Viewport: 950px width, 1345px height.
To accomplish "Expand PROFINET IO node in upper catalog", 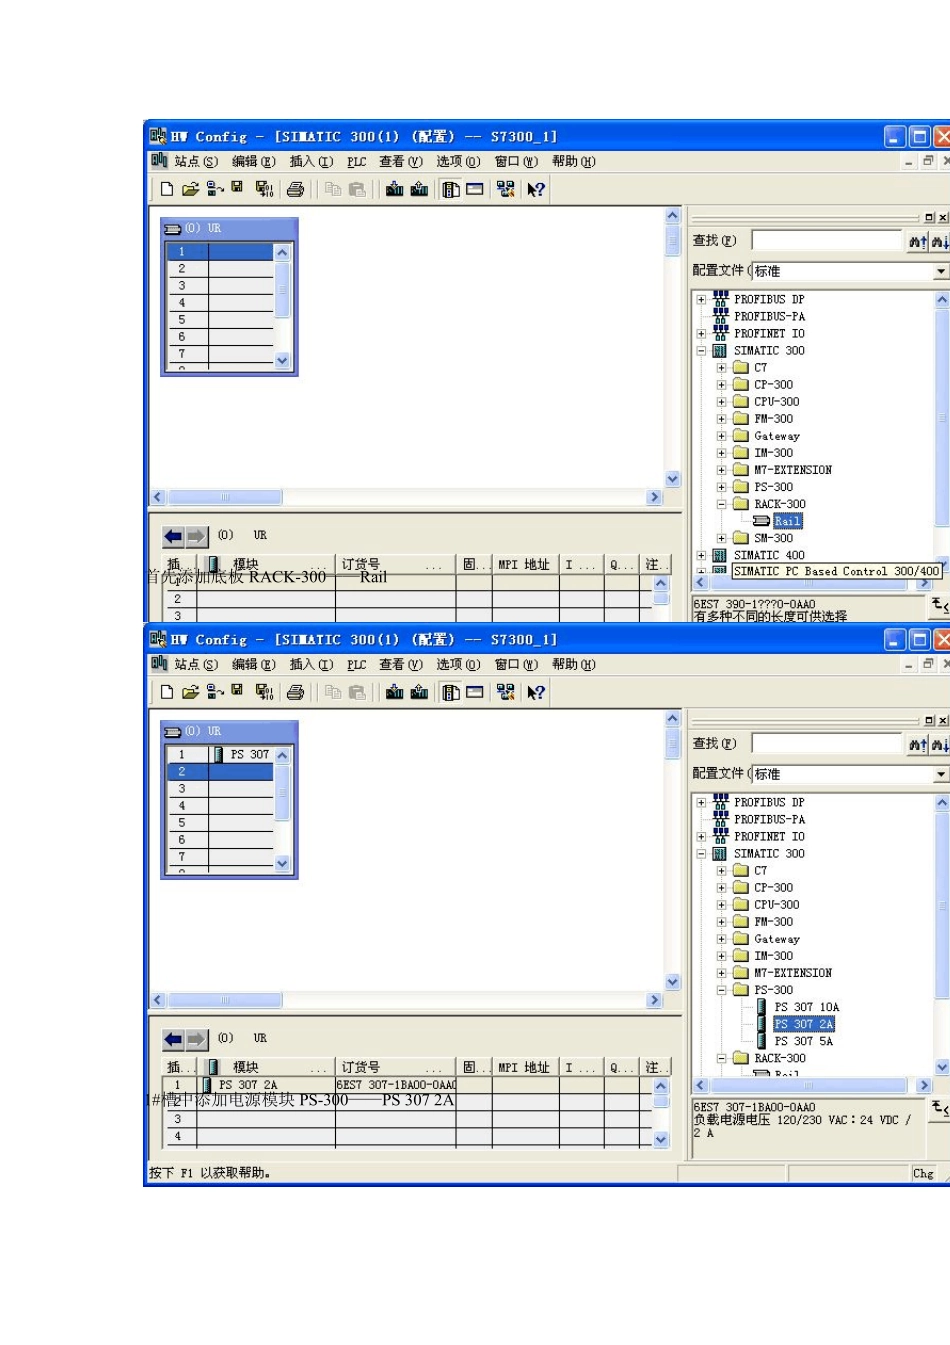I will tap(701, 333).
